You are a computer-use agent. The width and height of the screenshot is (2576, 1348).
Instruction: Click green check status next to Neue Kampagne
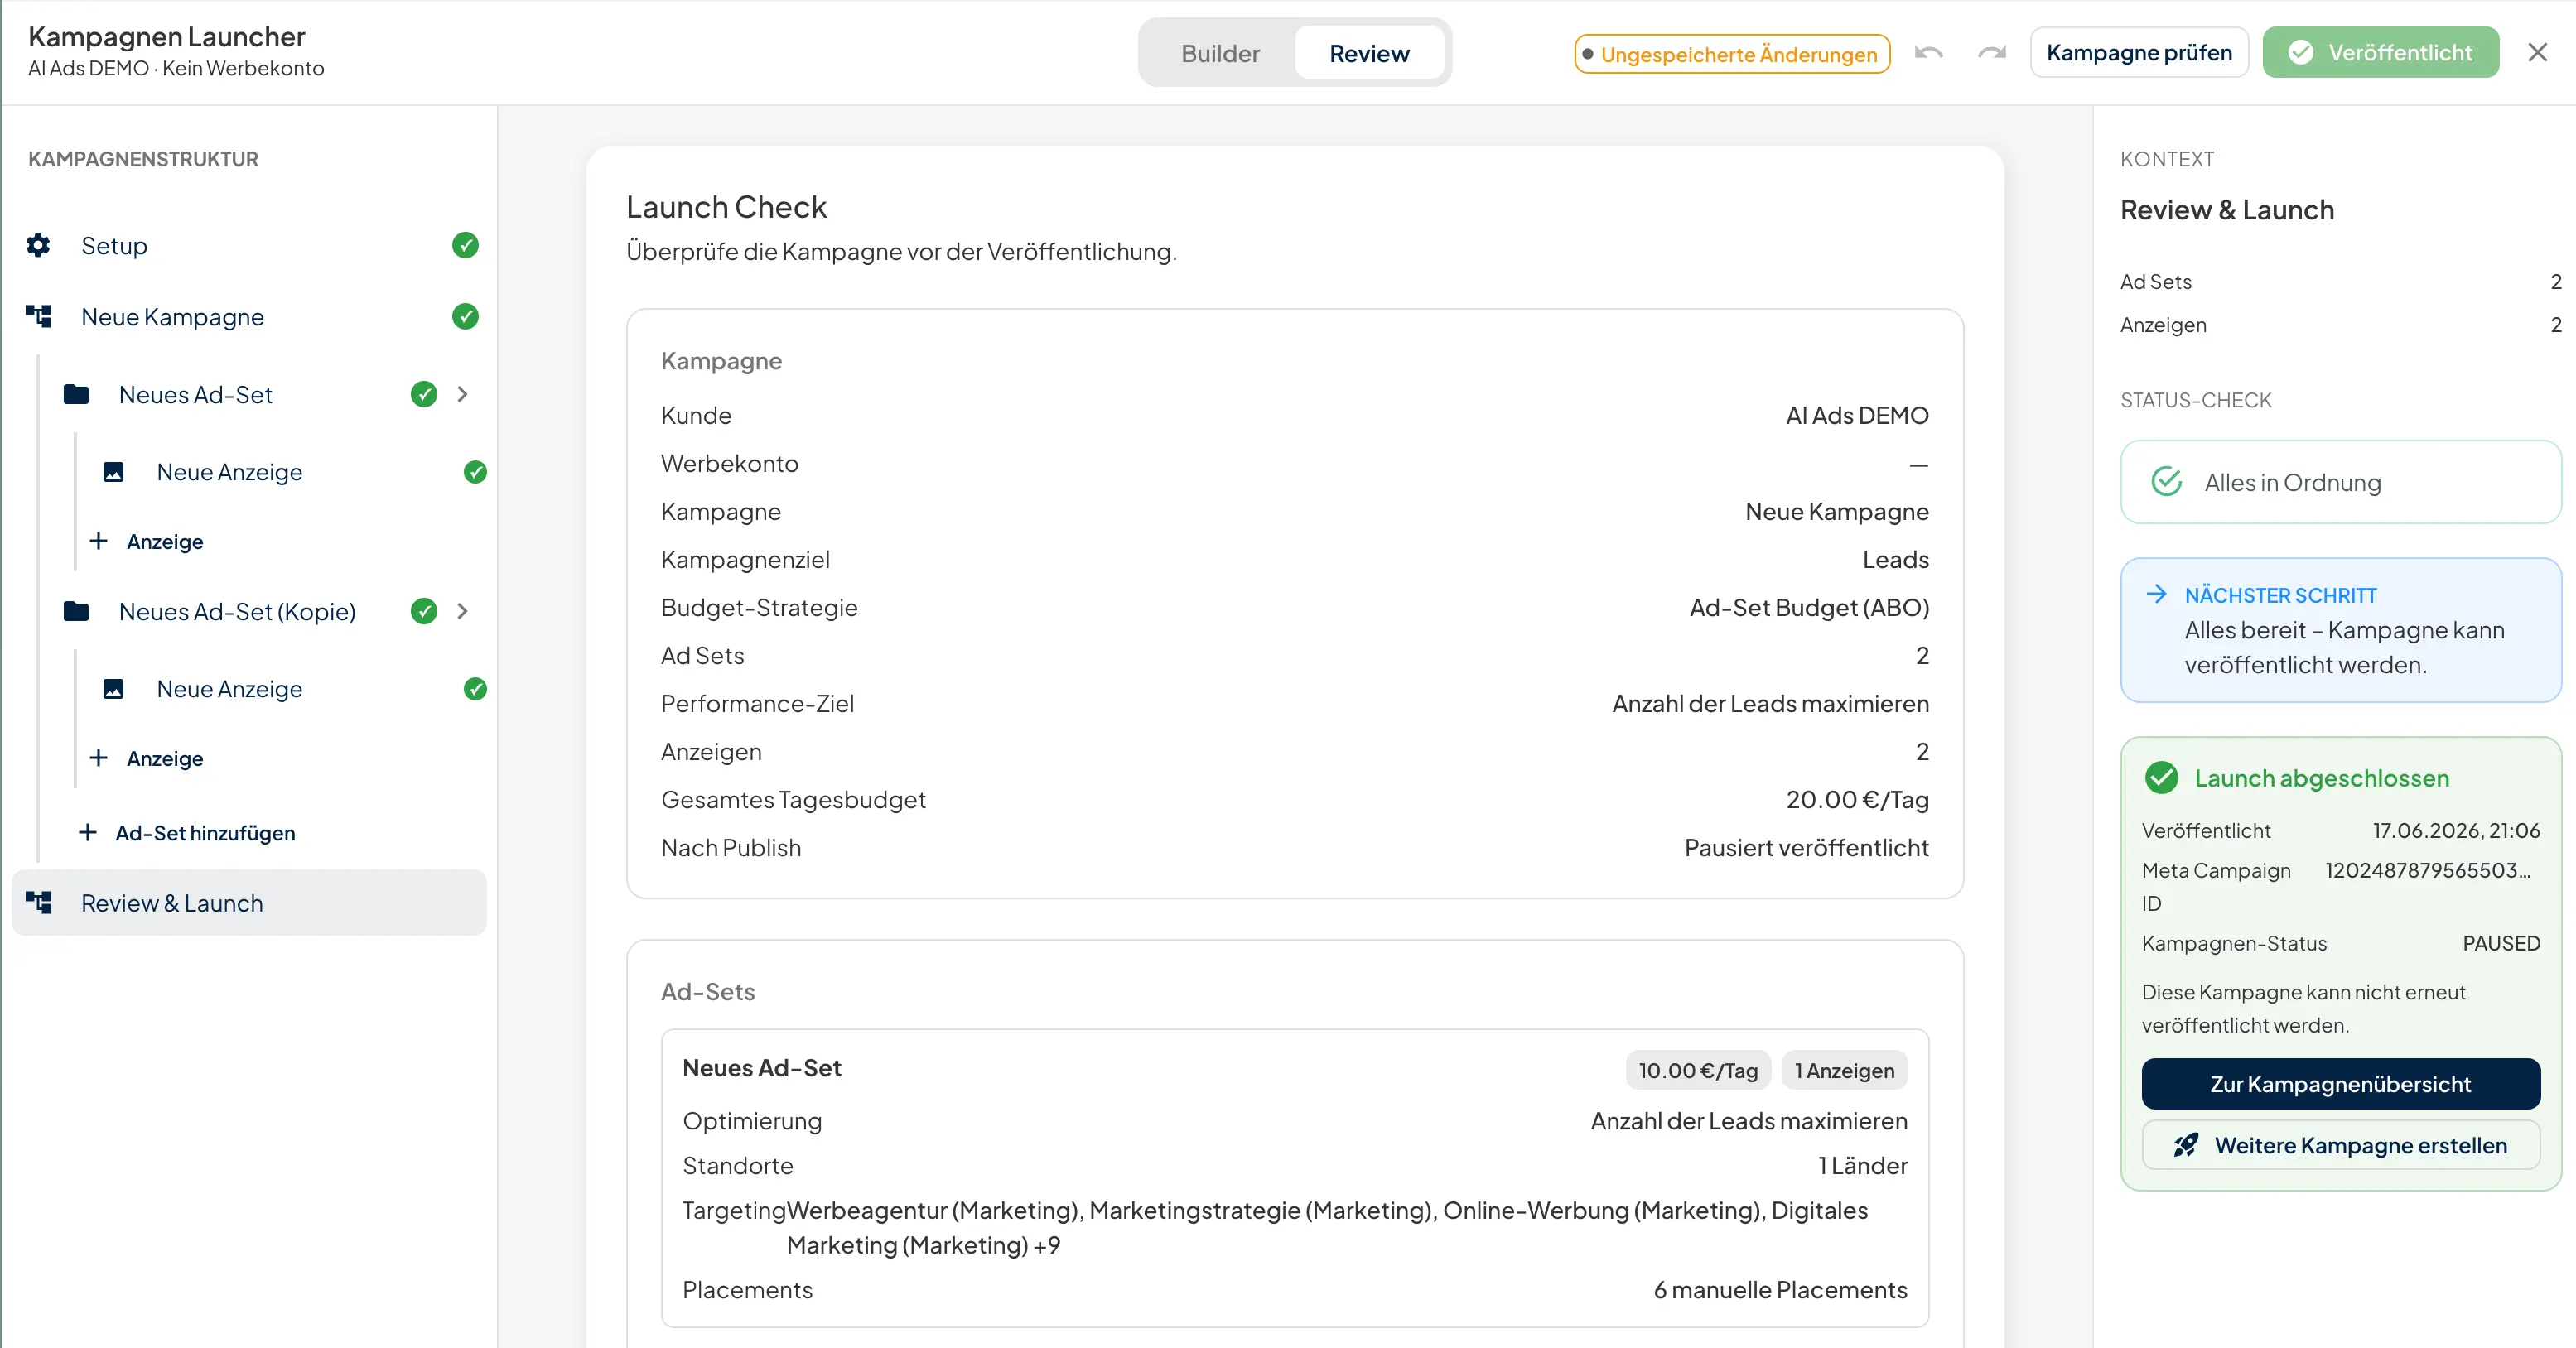tap(465, 317)
